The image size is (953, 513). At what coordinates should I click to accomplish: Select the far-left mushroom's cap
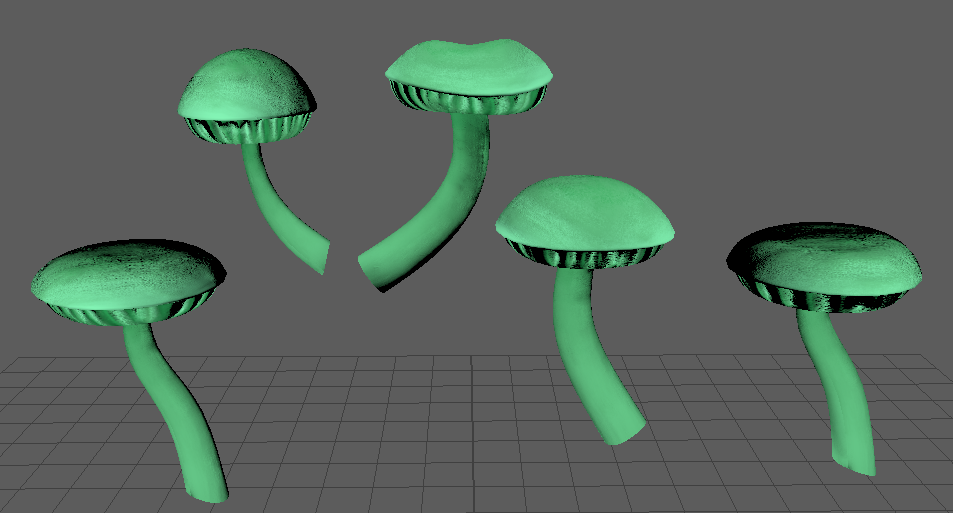(x=125, y=270)
